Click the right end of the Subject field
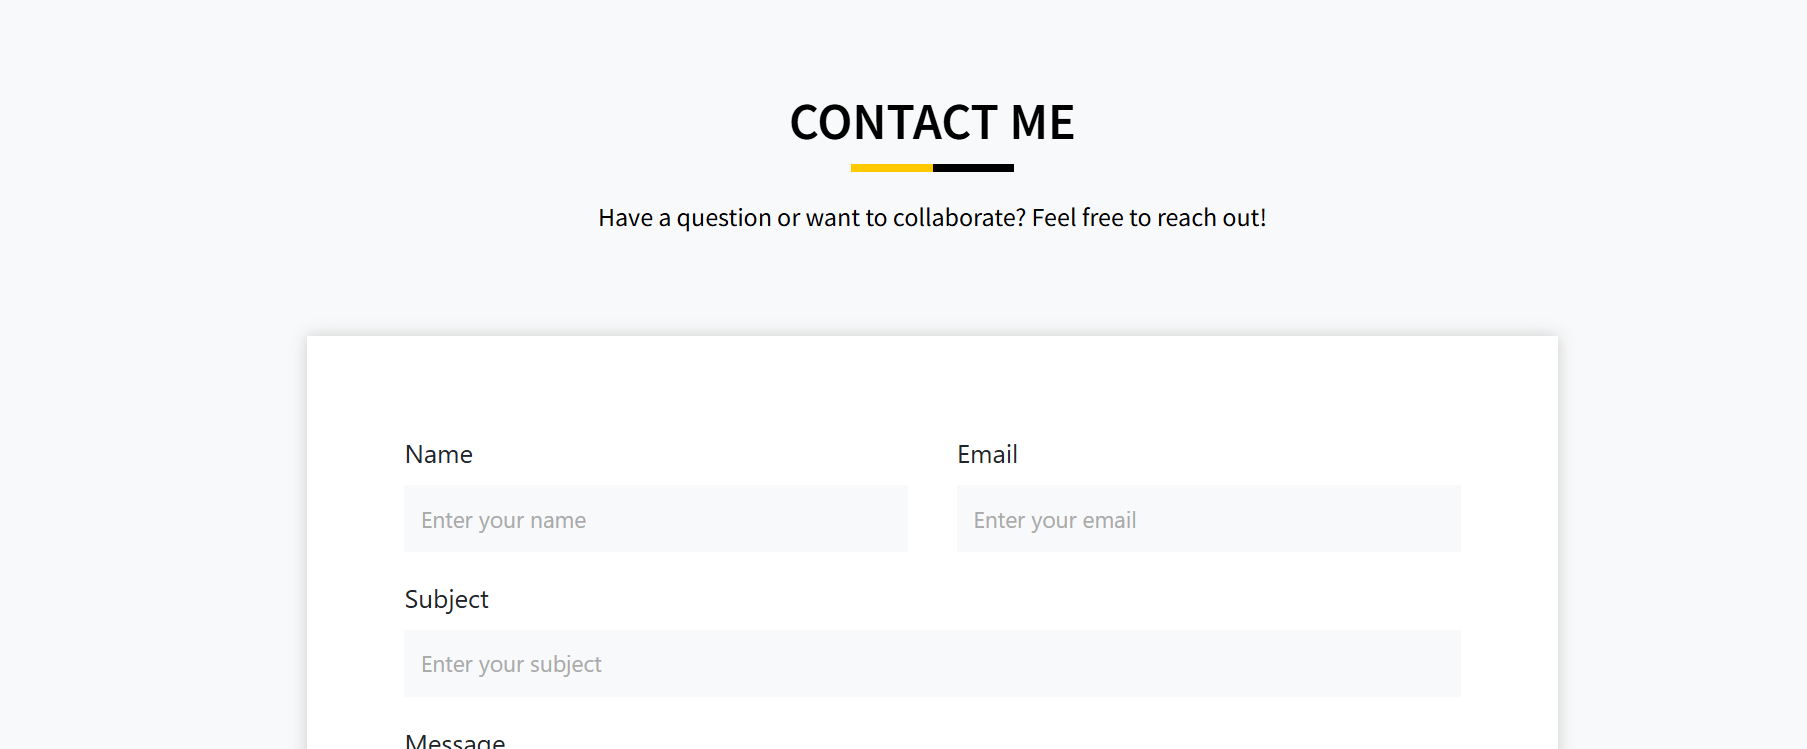The height and width of the screenshot is (749, 1807). pos(1440,663)
